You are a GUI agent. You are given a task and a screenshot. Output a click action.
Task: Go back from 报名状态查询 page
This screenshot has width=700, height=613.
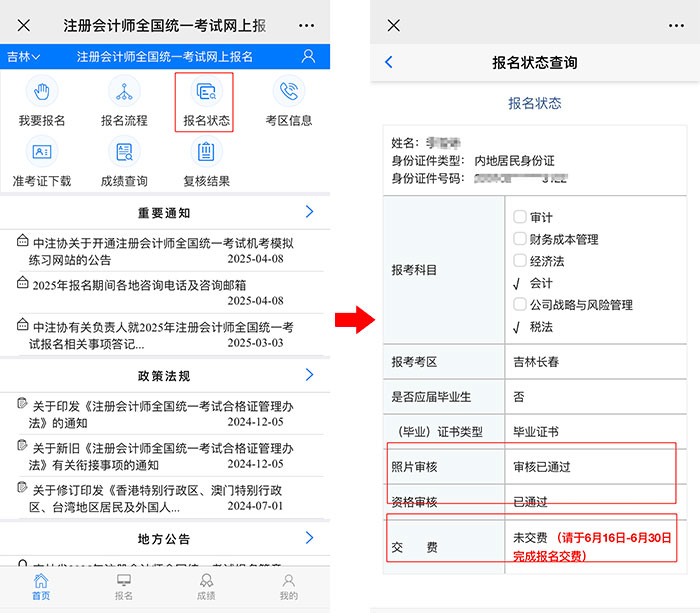(x=389, y=62)
